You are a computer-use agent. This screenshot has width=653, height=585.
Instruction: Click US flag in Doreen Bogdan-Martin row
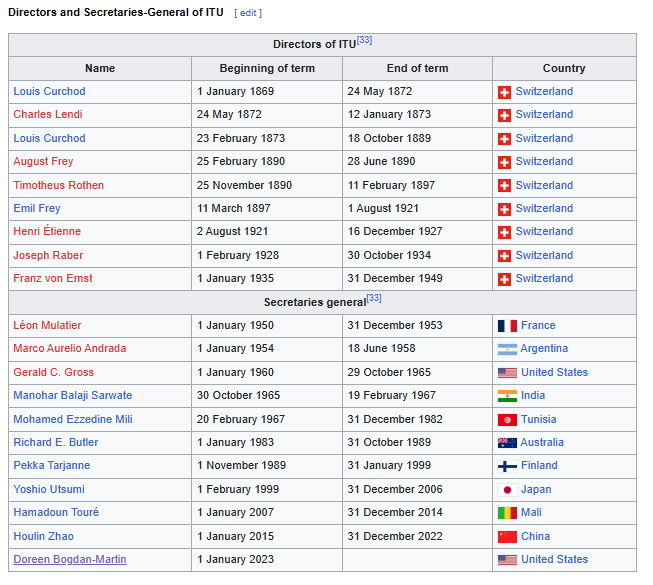(x=507, y=560)
